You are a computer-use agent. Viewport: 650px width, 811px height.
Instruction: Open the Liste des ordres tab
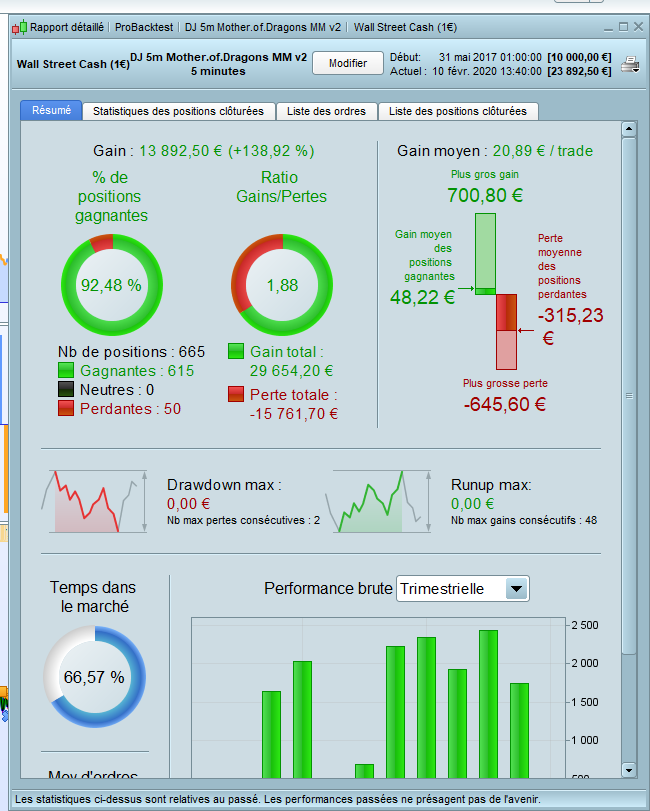pyautogui.click(x=326, y=111)
